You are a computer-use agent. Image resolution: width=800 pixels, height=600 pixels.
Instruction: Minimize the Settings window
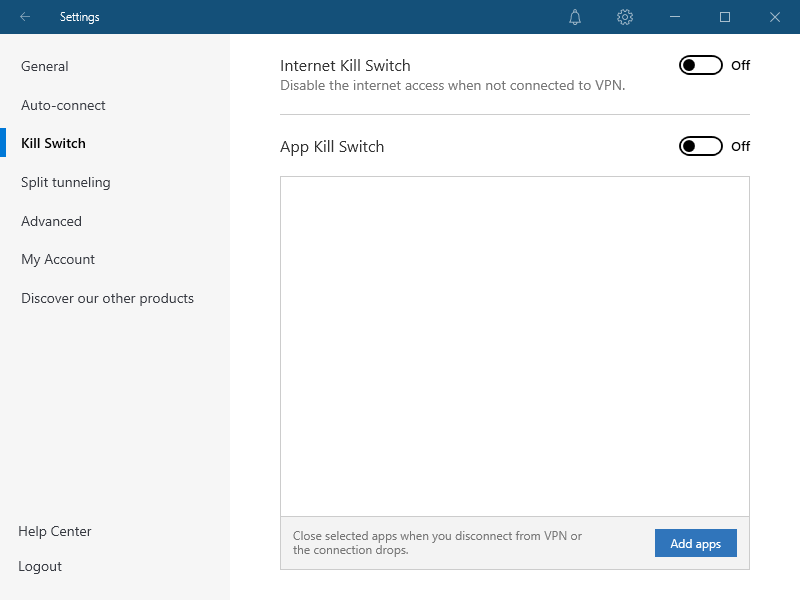tap(675, 17)
